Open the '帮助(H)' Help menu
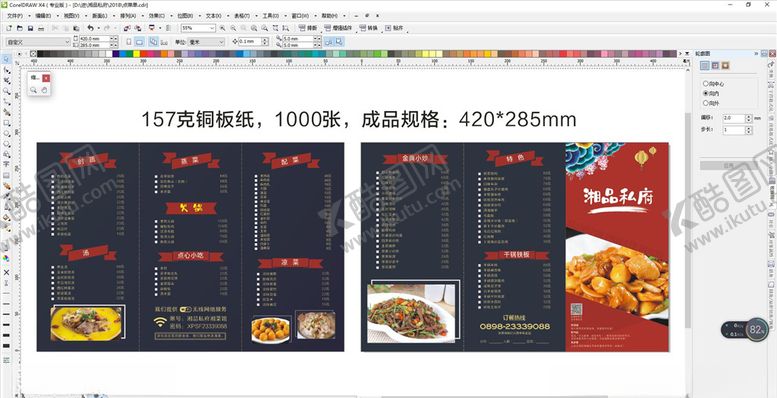 (x=329, y=16)
